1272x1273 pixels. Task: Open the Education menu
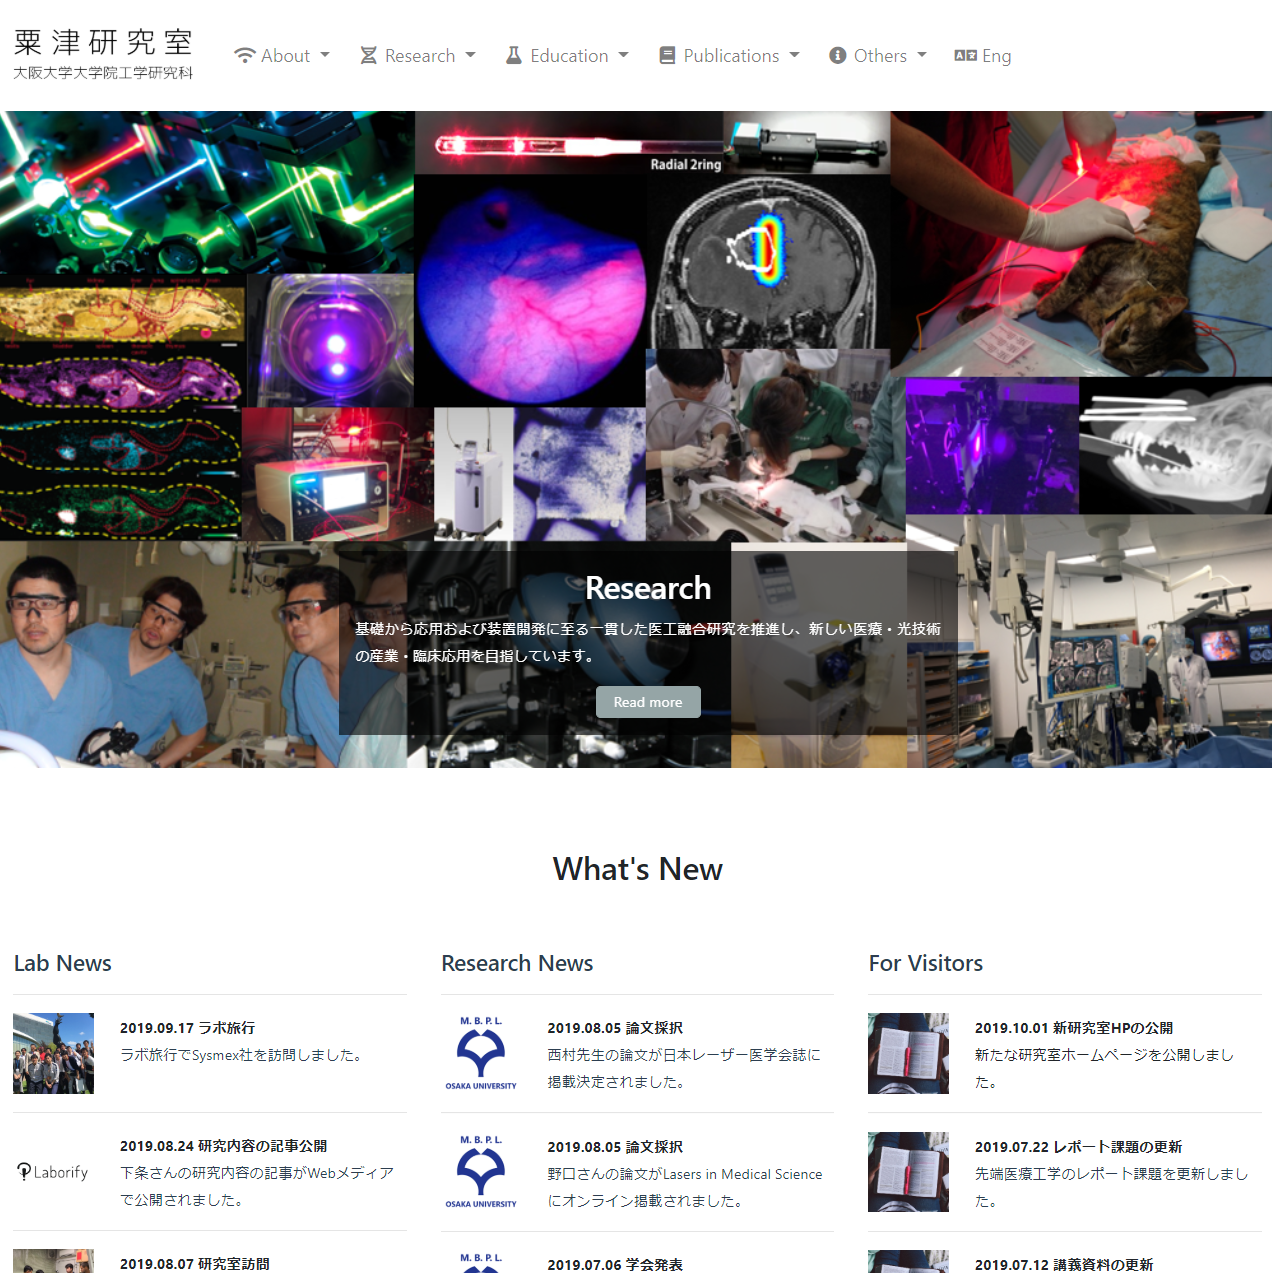568,56
